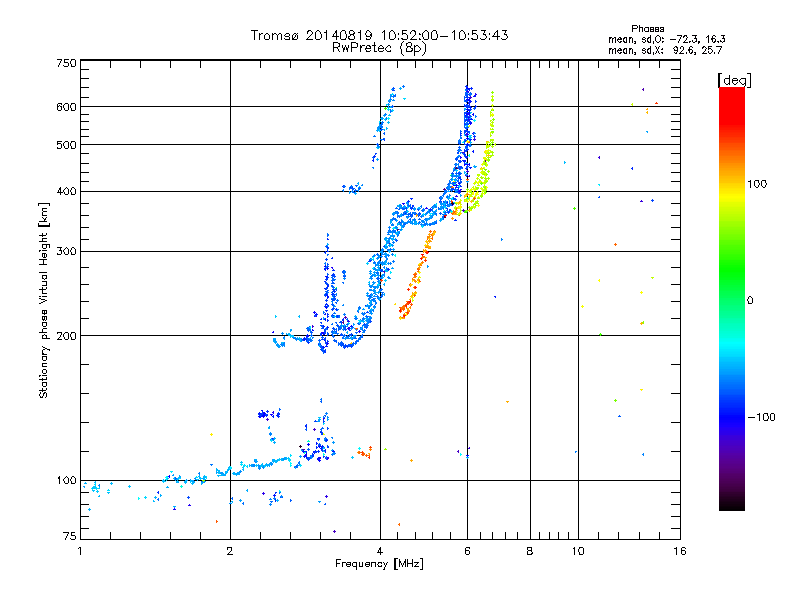The height and width of the screenshot is (600, 800).
Task: Click the 'mean, sd,O: -72.3, 16.3' line
Action: (666, 39)
